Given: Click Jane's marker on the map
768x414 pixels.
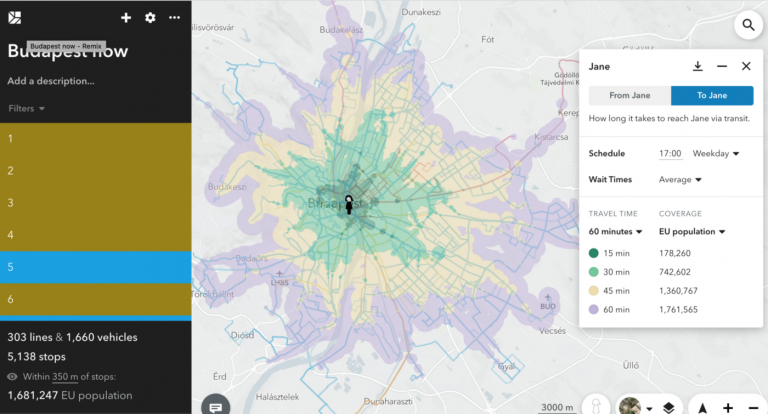Looking at the screenshot, I should click(x=349, y=205).
